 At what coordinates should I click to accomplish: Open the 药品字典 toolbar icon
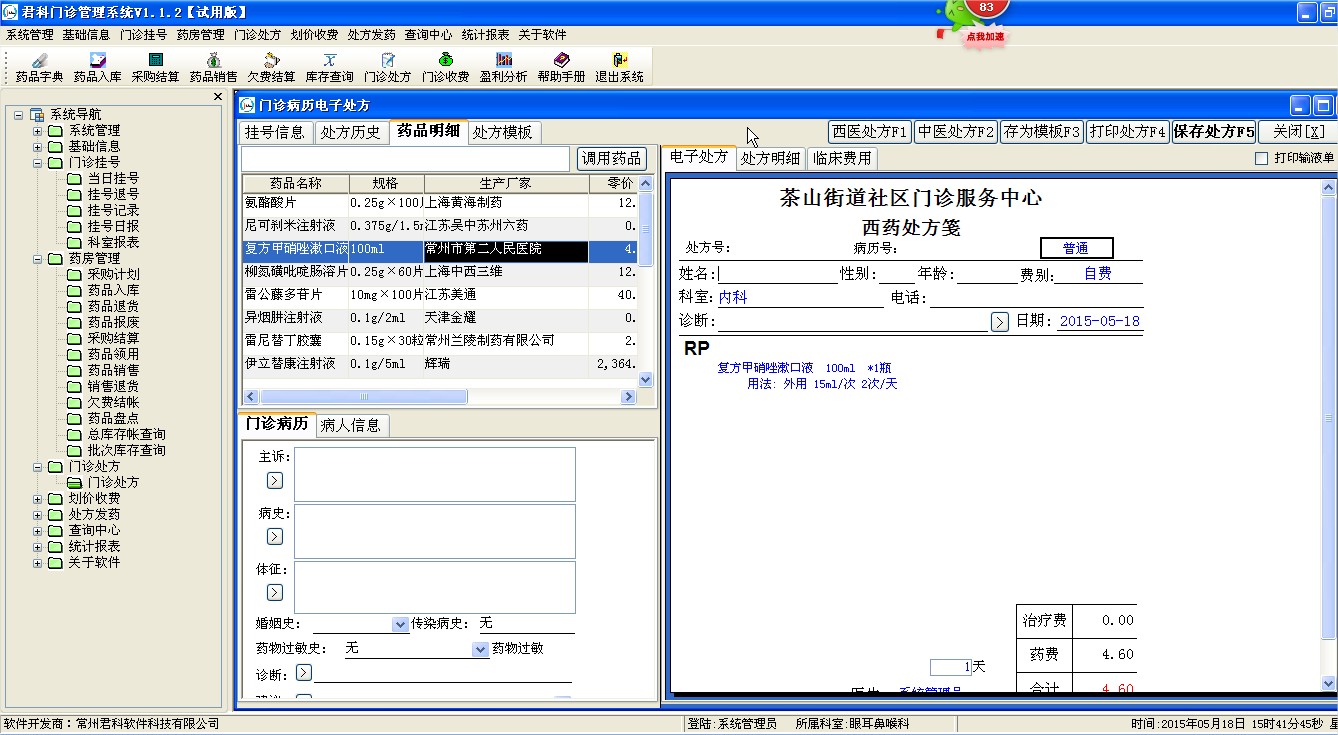tap(39, 68)
